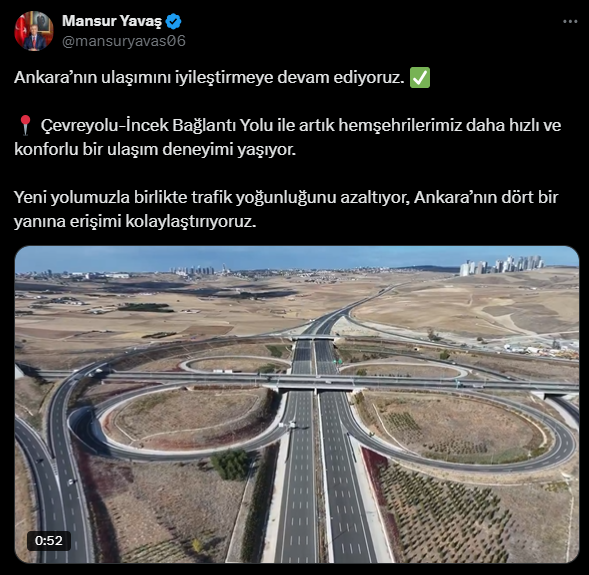Click the blue verified badge
Screen dimensions: 589x575
[x=174, y=21]
